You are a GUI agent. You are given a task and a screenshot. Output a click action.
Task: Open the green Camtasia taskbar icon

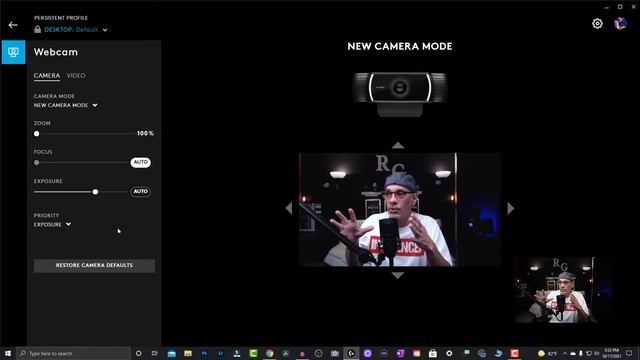[x=253, y=353]
